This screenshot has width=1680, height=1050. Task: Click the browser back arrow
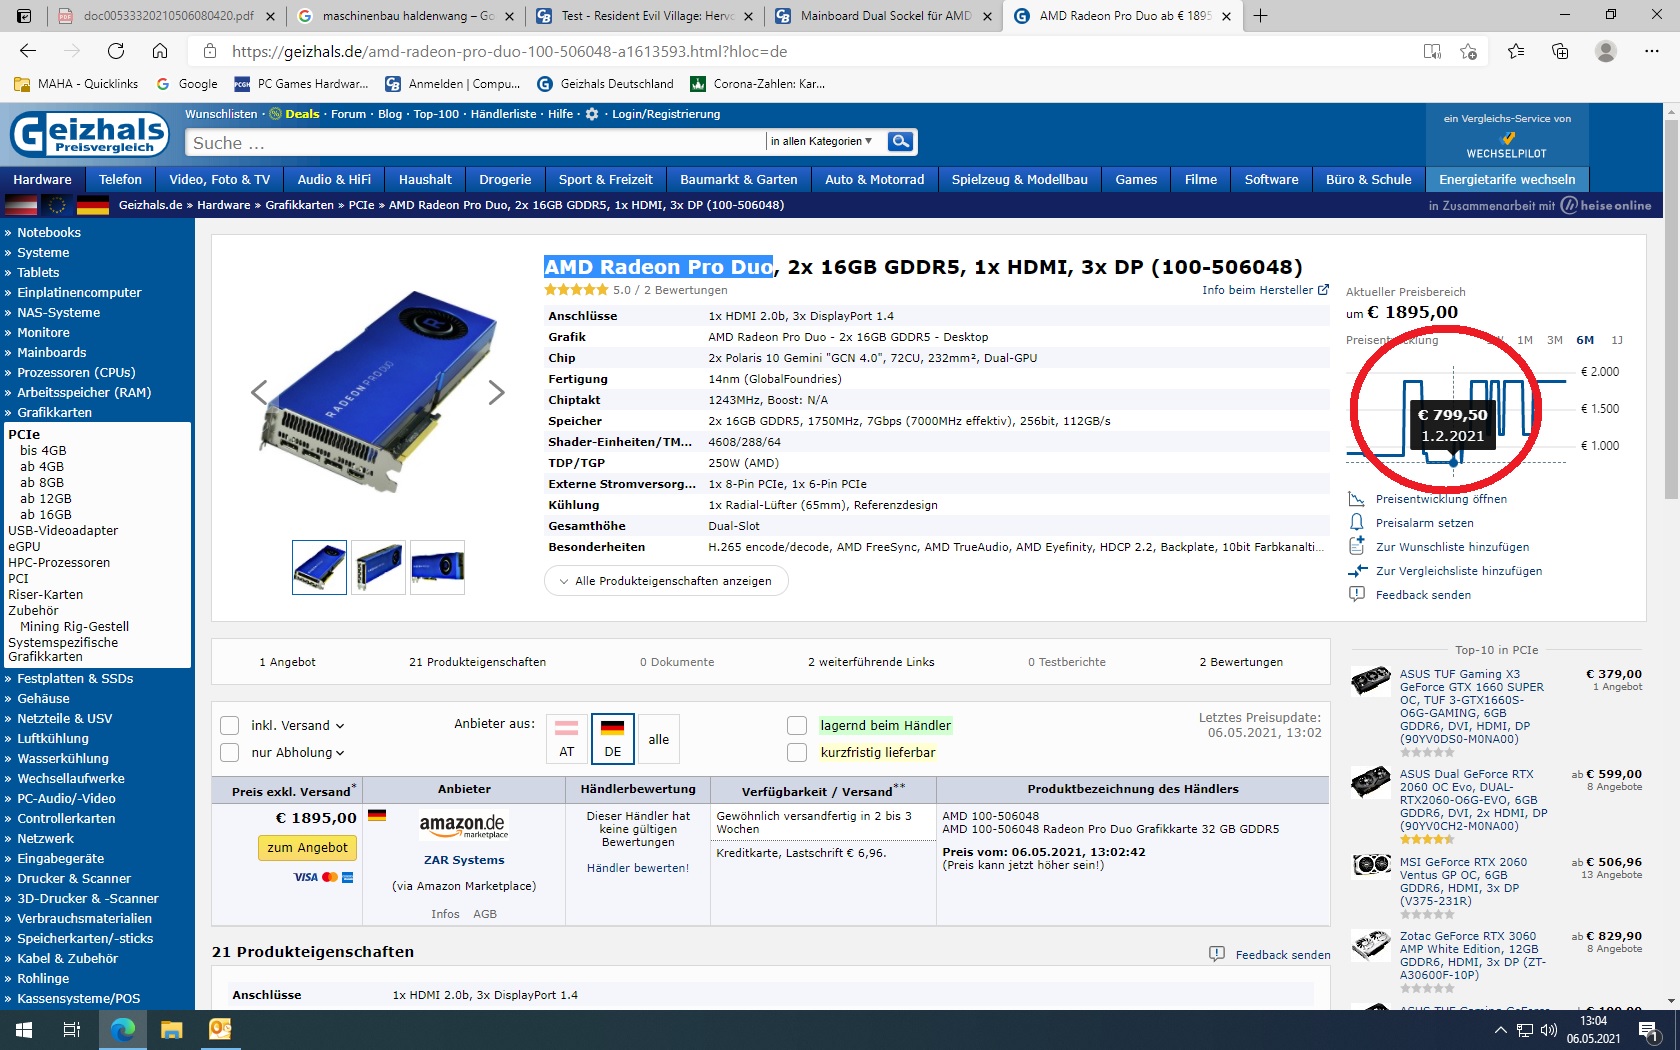pyautogui.click(x=28, y=51)
